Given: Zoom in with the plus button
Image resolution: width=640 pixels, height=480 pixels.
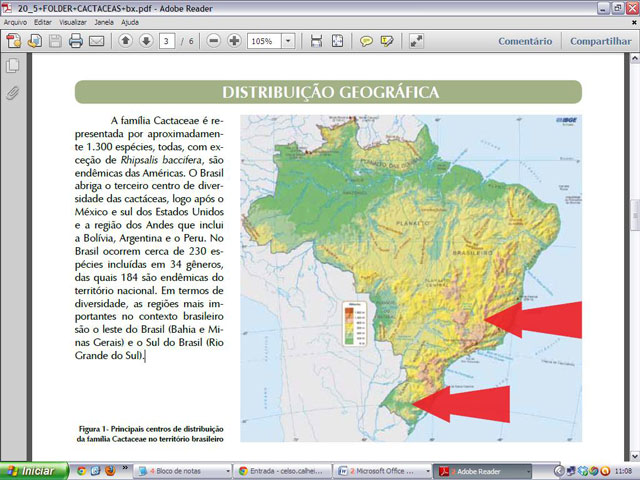Looking at the screenshot, I should click(234, 40).
